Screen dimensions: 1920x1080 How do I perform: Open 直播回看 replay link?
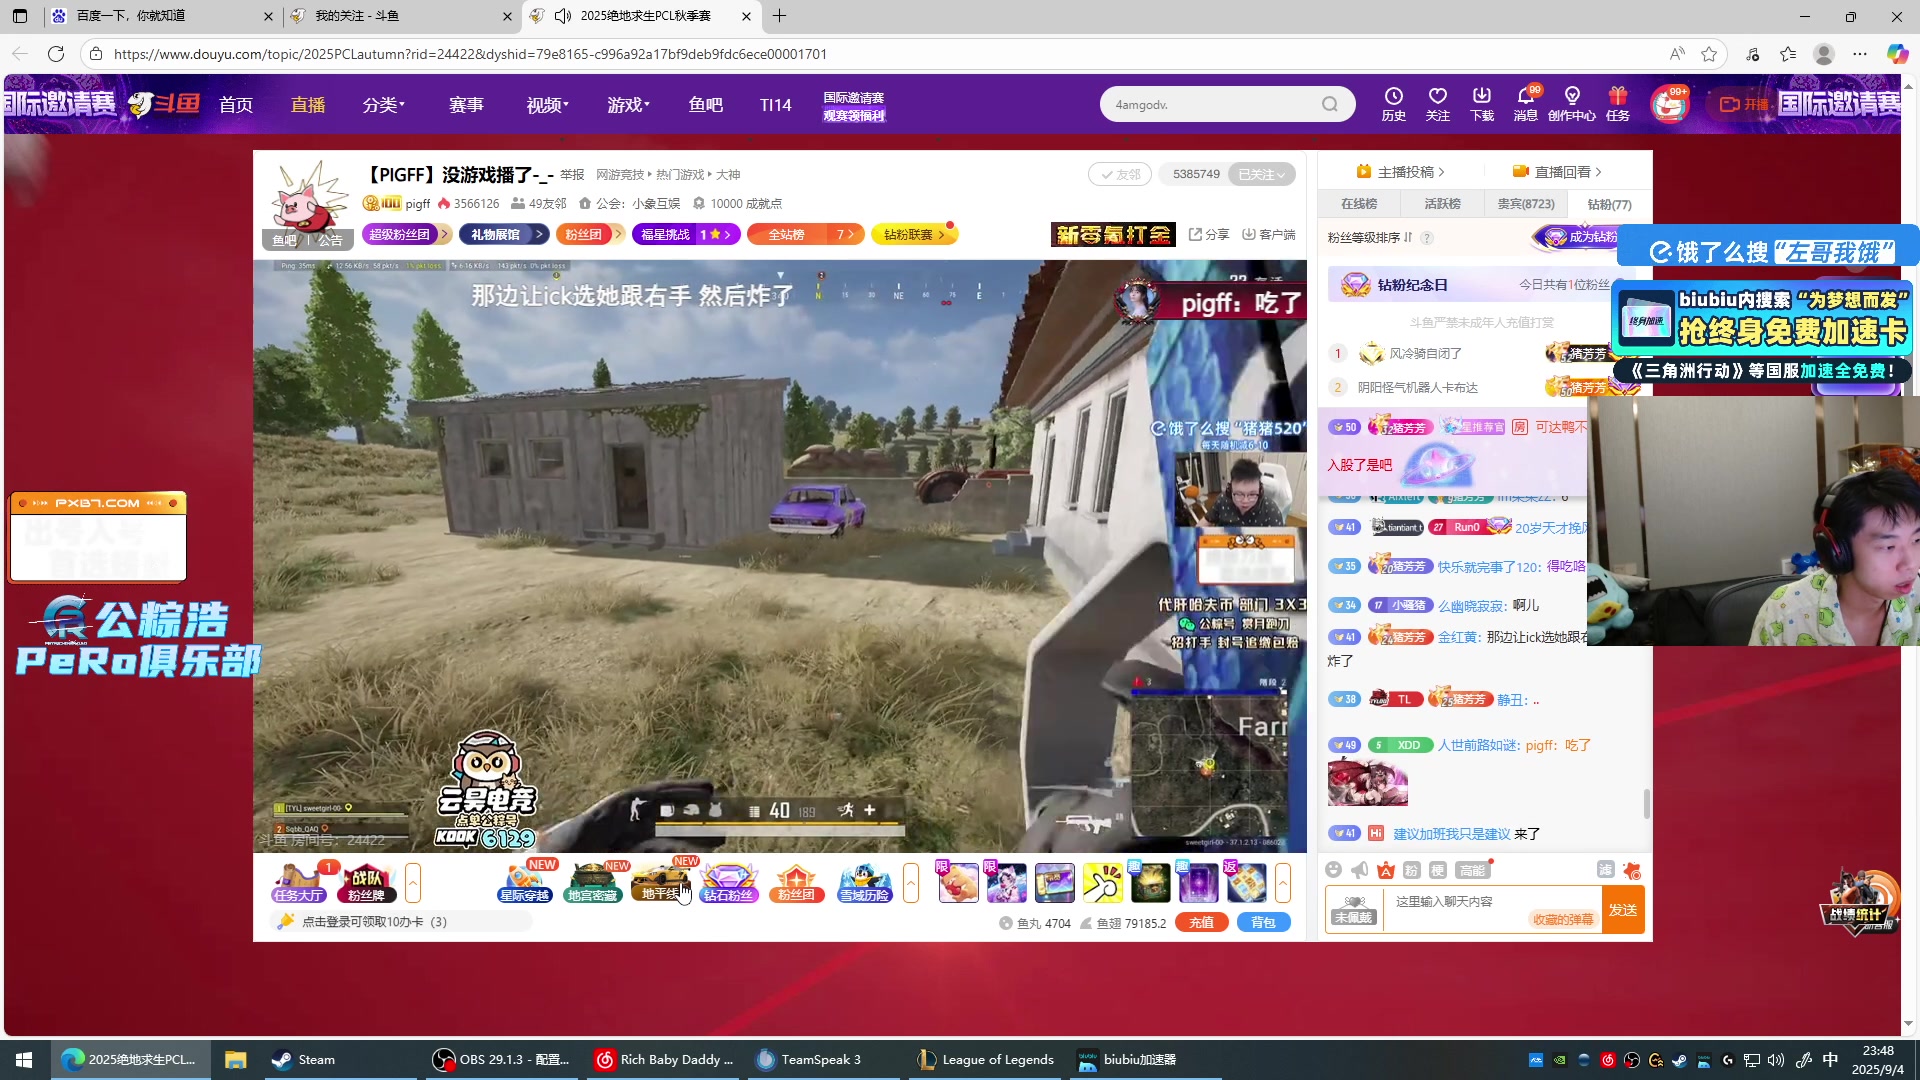point(1557,172)
